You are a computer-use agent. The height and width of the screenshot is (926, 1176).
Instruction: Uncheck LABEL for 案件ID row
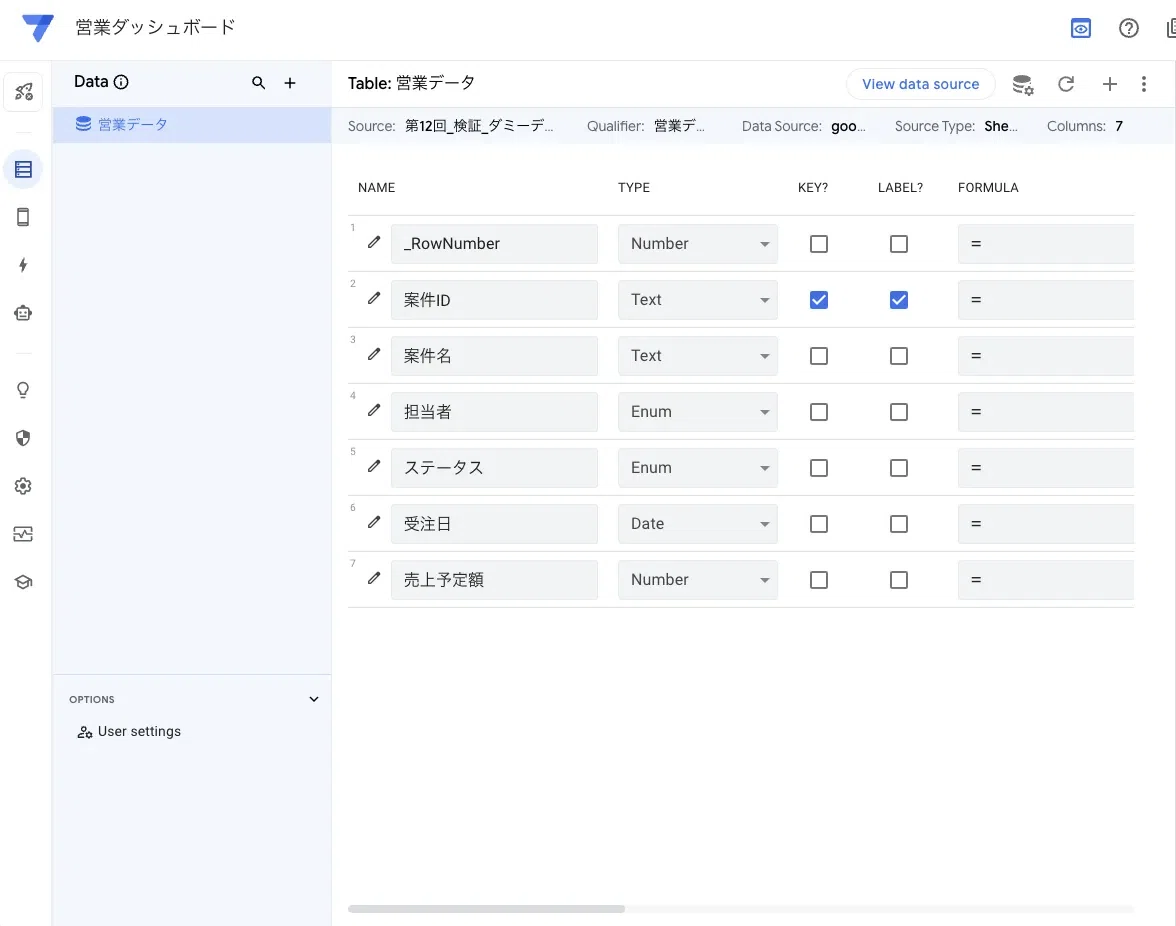click(898, 300)
